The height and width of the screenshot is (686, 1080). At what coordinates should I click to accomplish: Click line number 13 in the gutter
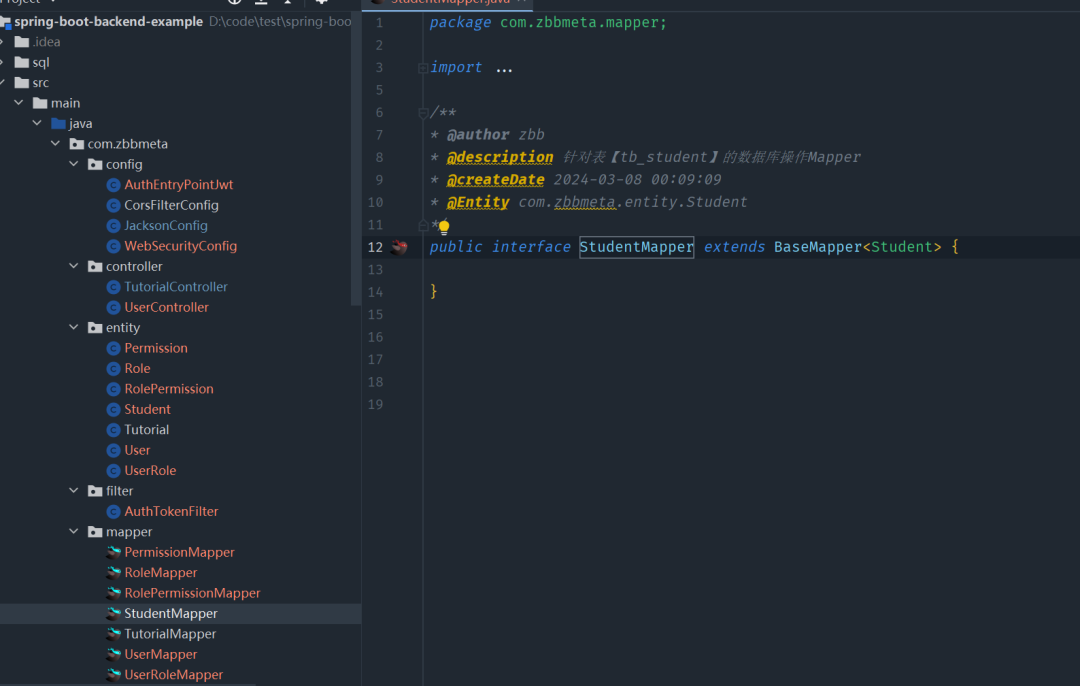[375, 270]
